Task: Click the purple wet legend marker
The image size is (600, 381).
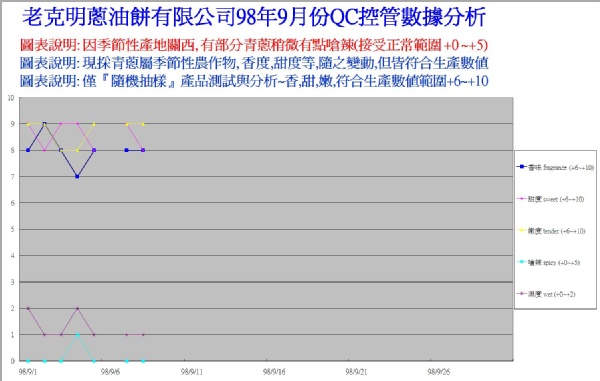Action: click(x=522, y=294)
